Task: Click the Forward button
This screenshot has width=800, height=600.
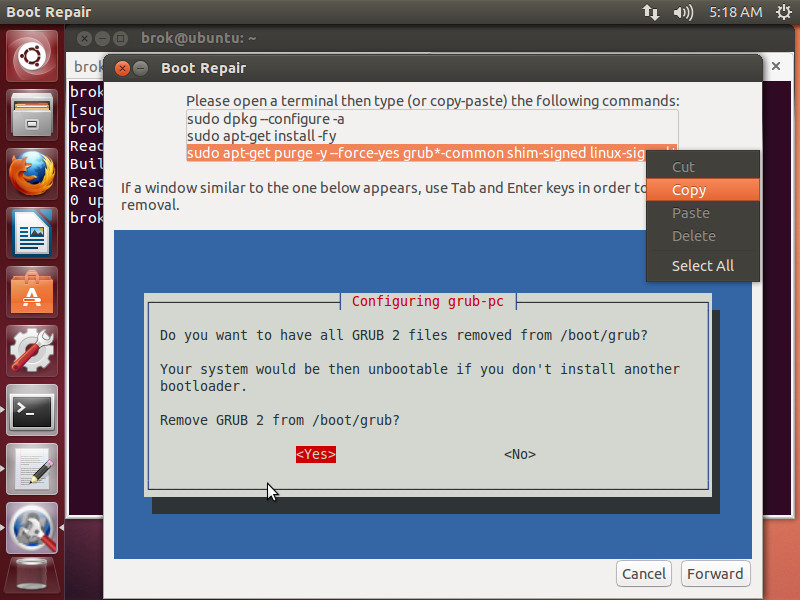Action: pos(715,573)
